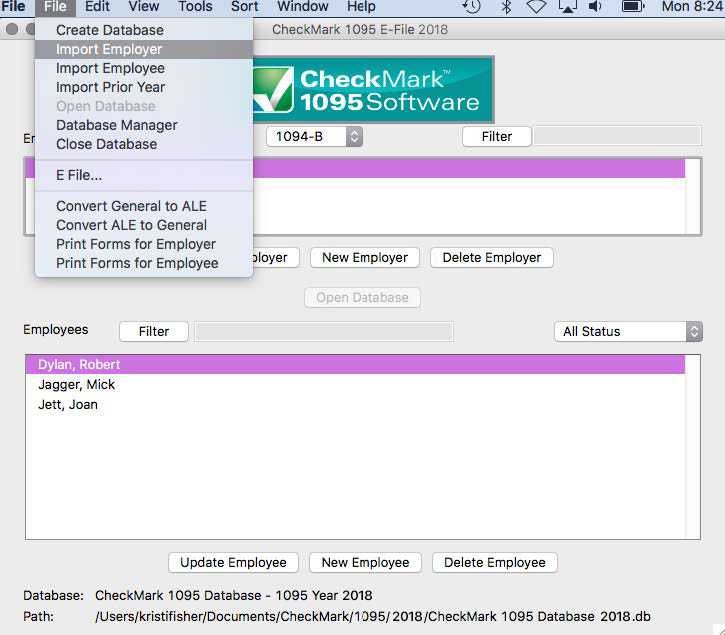The height and width of the screenshot is (635, 725).
Task: Click the employees Filter button
Action: pyautogui.click(x=154, y=331)
